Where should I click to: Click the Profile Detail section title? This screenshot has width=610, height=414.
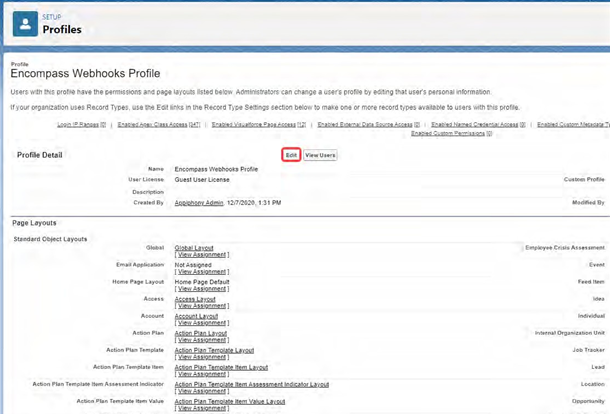click(x=40, y=155)
